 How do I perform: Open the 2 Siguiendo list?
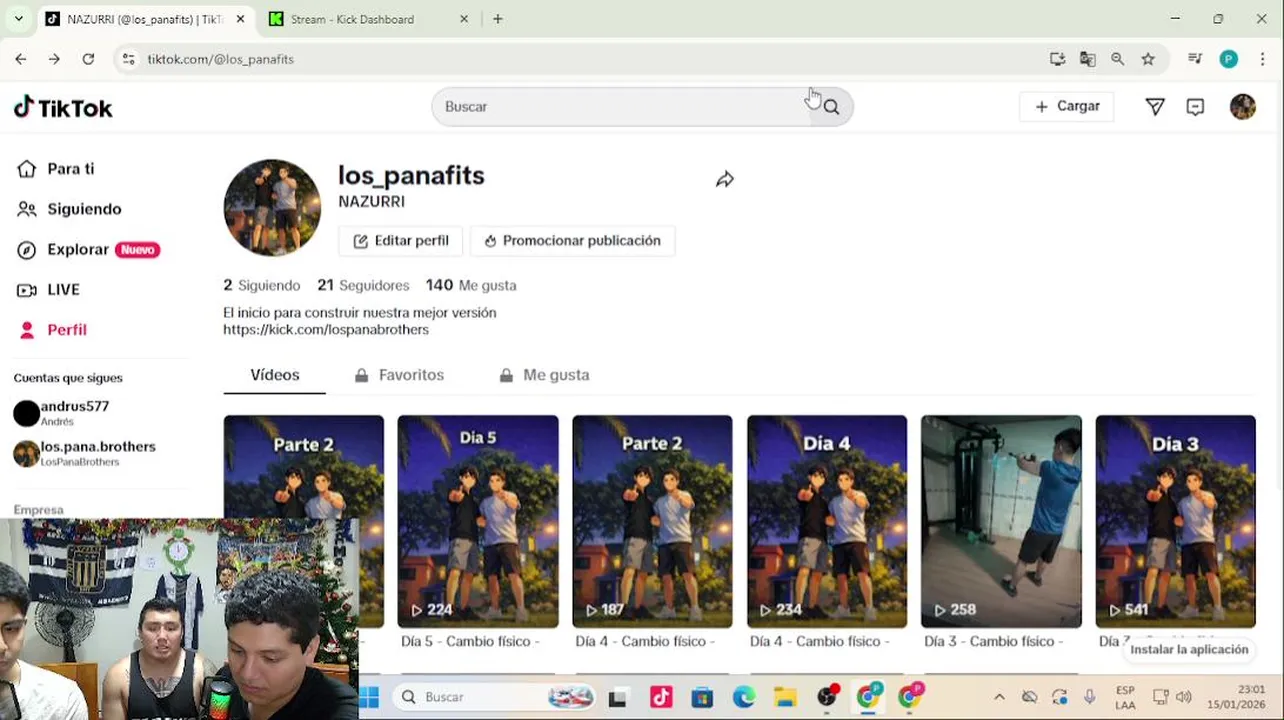coord(261,285)
